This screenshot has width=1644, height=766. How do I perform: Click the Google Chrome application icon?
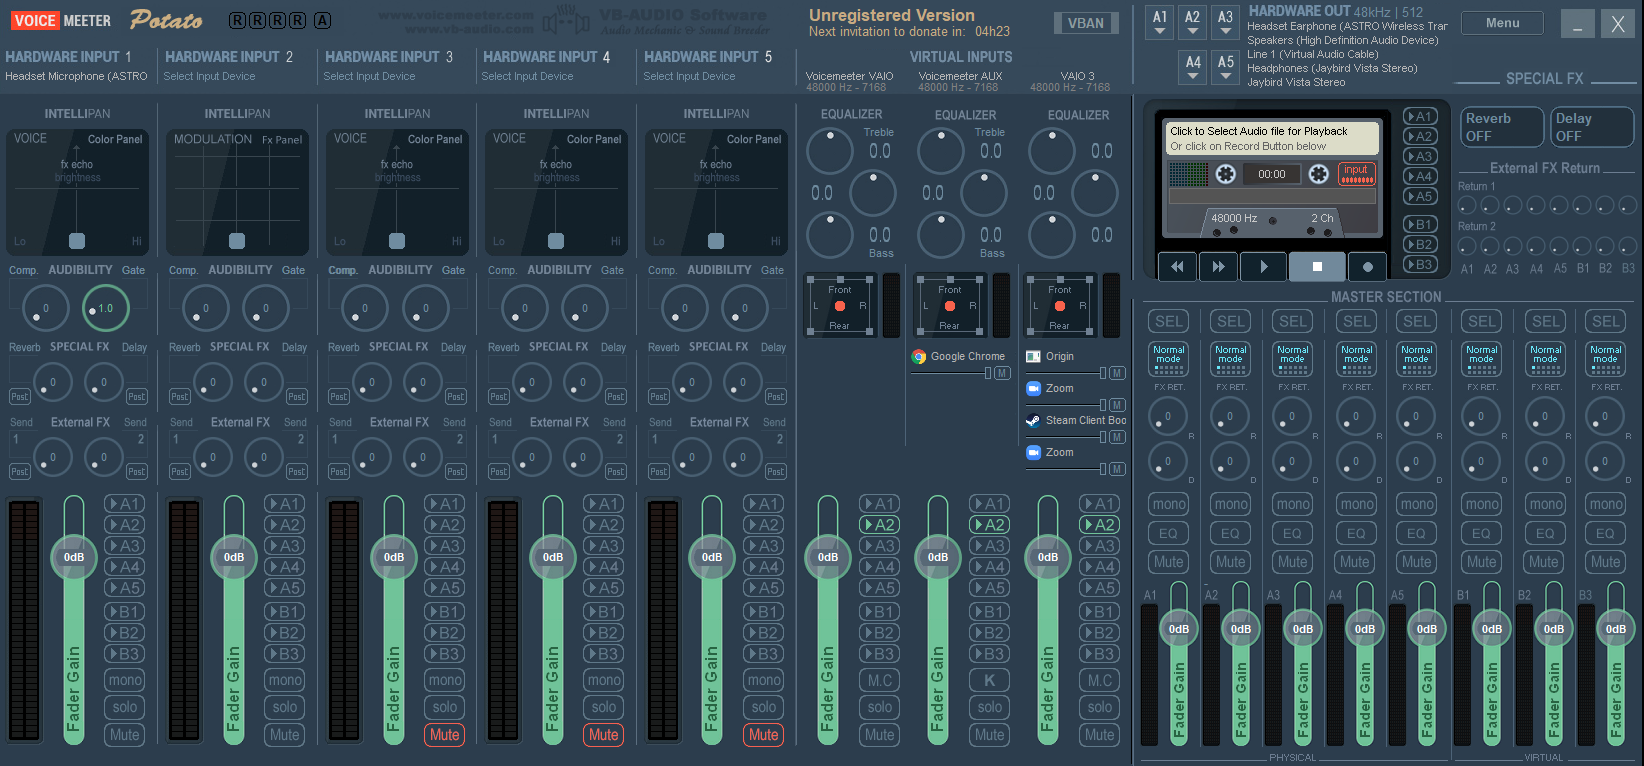(919, 357)
